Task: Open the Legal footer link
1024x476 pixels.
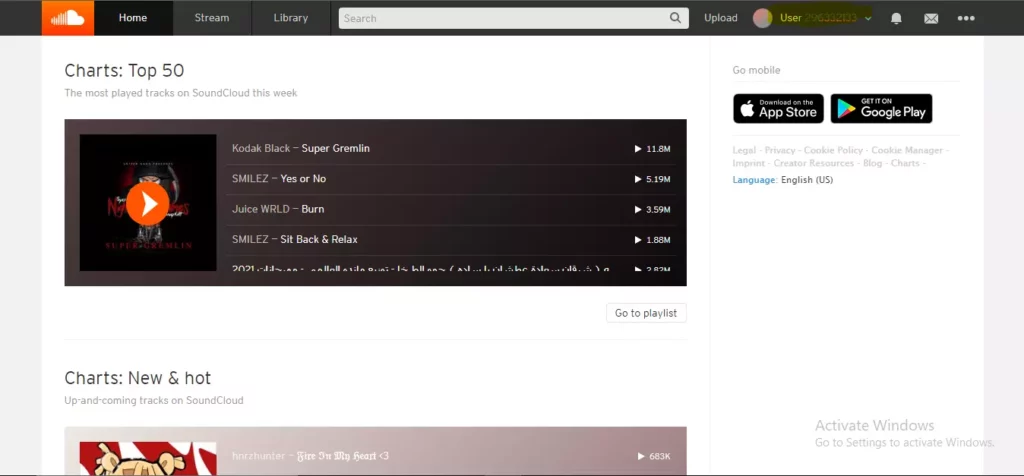Action: [744, 150]
